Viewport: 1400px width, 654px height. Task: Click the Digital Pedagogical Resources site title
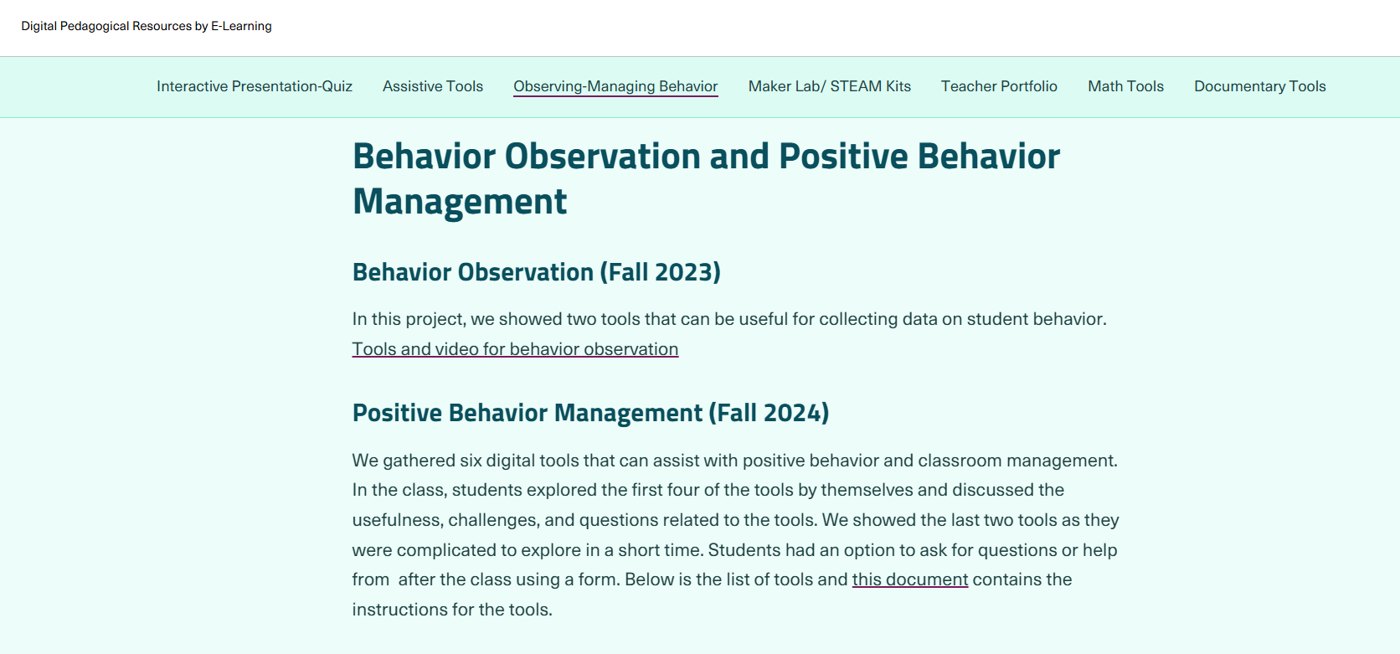point(146,26)
